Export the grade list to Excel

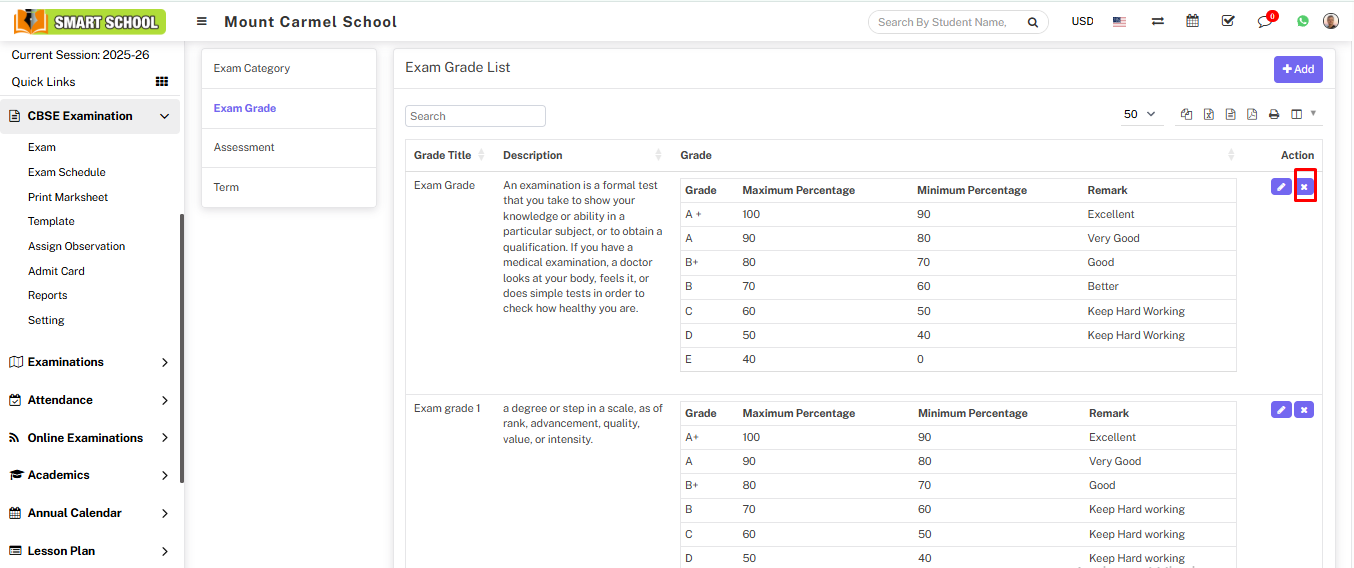click(1208, 115)
